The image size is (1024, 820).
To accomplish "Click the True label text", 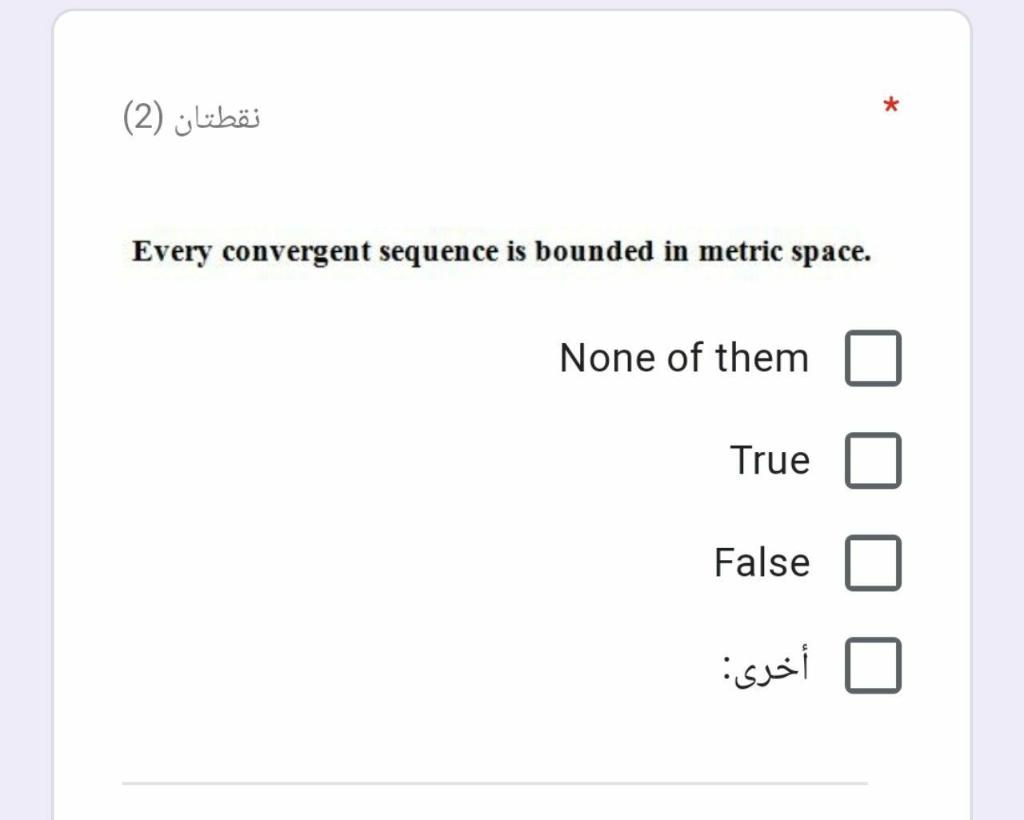I will 770,460.
